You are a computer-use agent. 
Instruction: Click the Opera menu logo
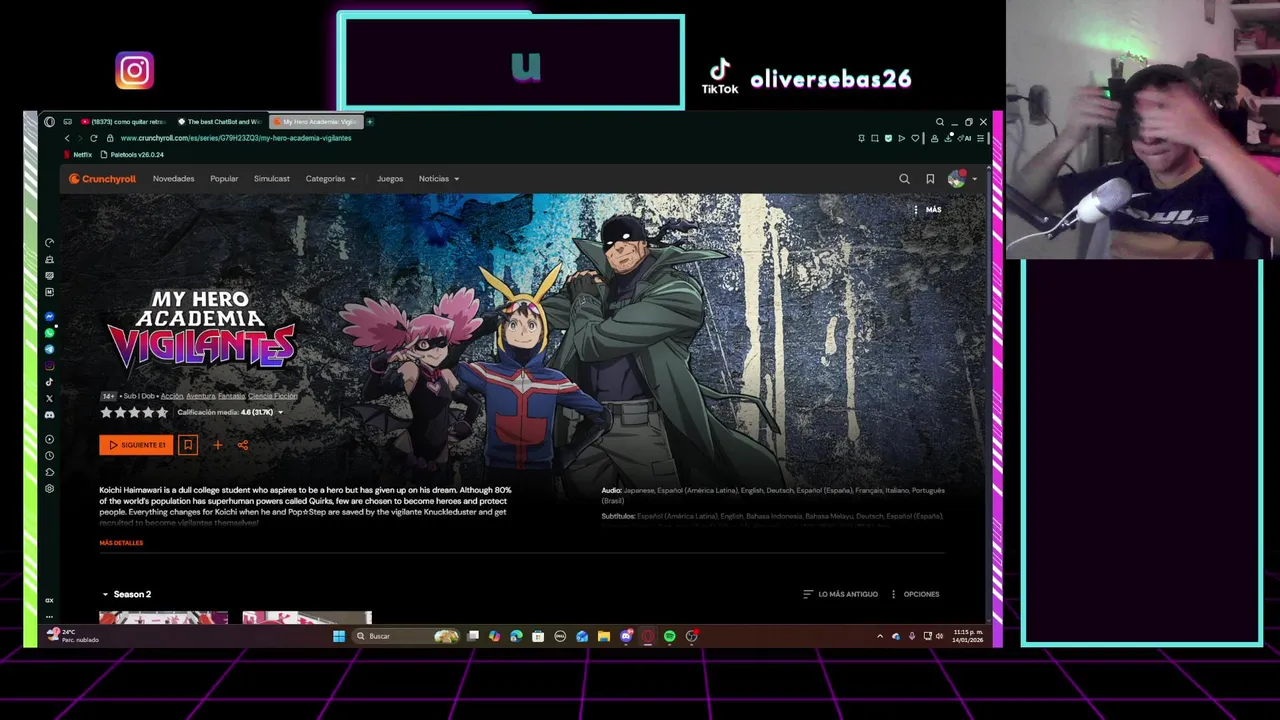point(49,122)
